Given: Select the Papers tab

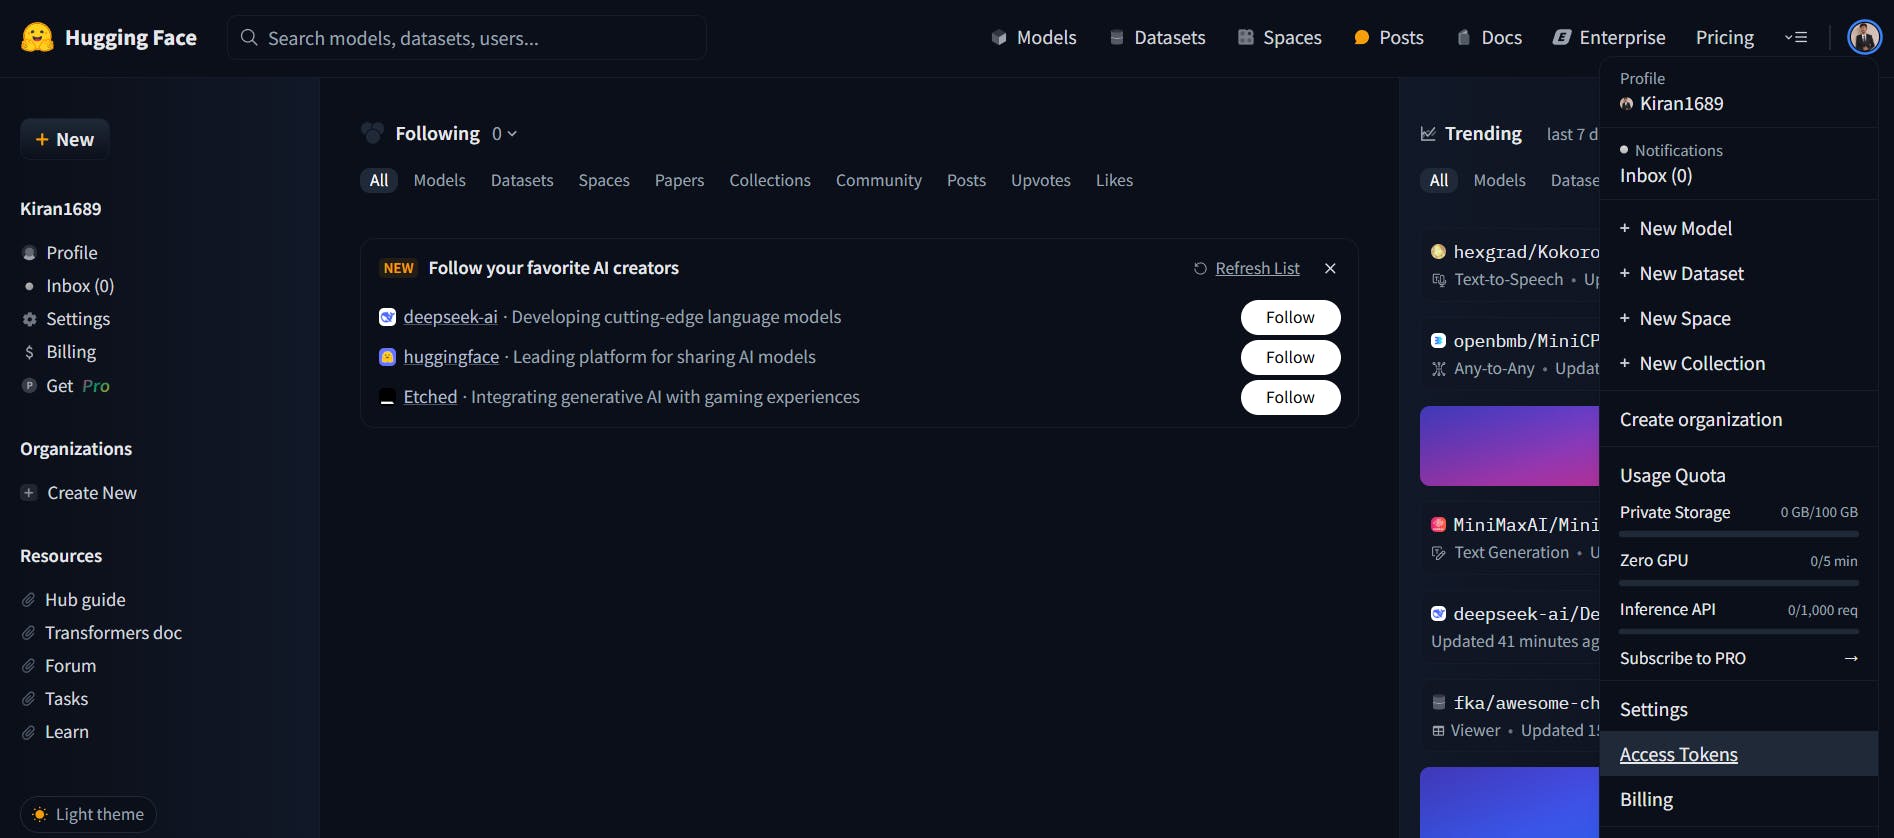Looking at the screenshot, I should pyautogui.click(x=680, y=181).
